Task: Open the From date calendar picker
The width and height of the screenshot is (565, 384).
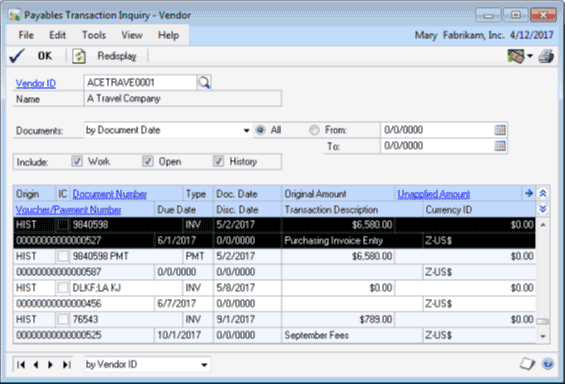Action: (x=500, y=130)
